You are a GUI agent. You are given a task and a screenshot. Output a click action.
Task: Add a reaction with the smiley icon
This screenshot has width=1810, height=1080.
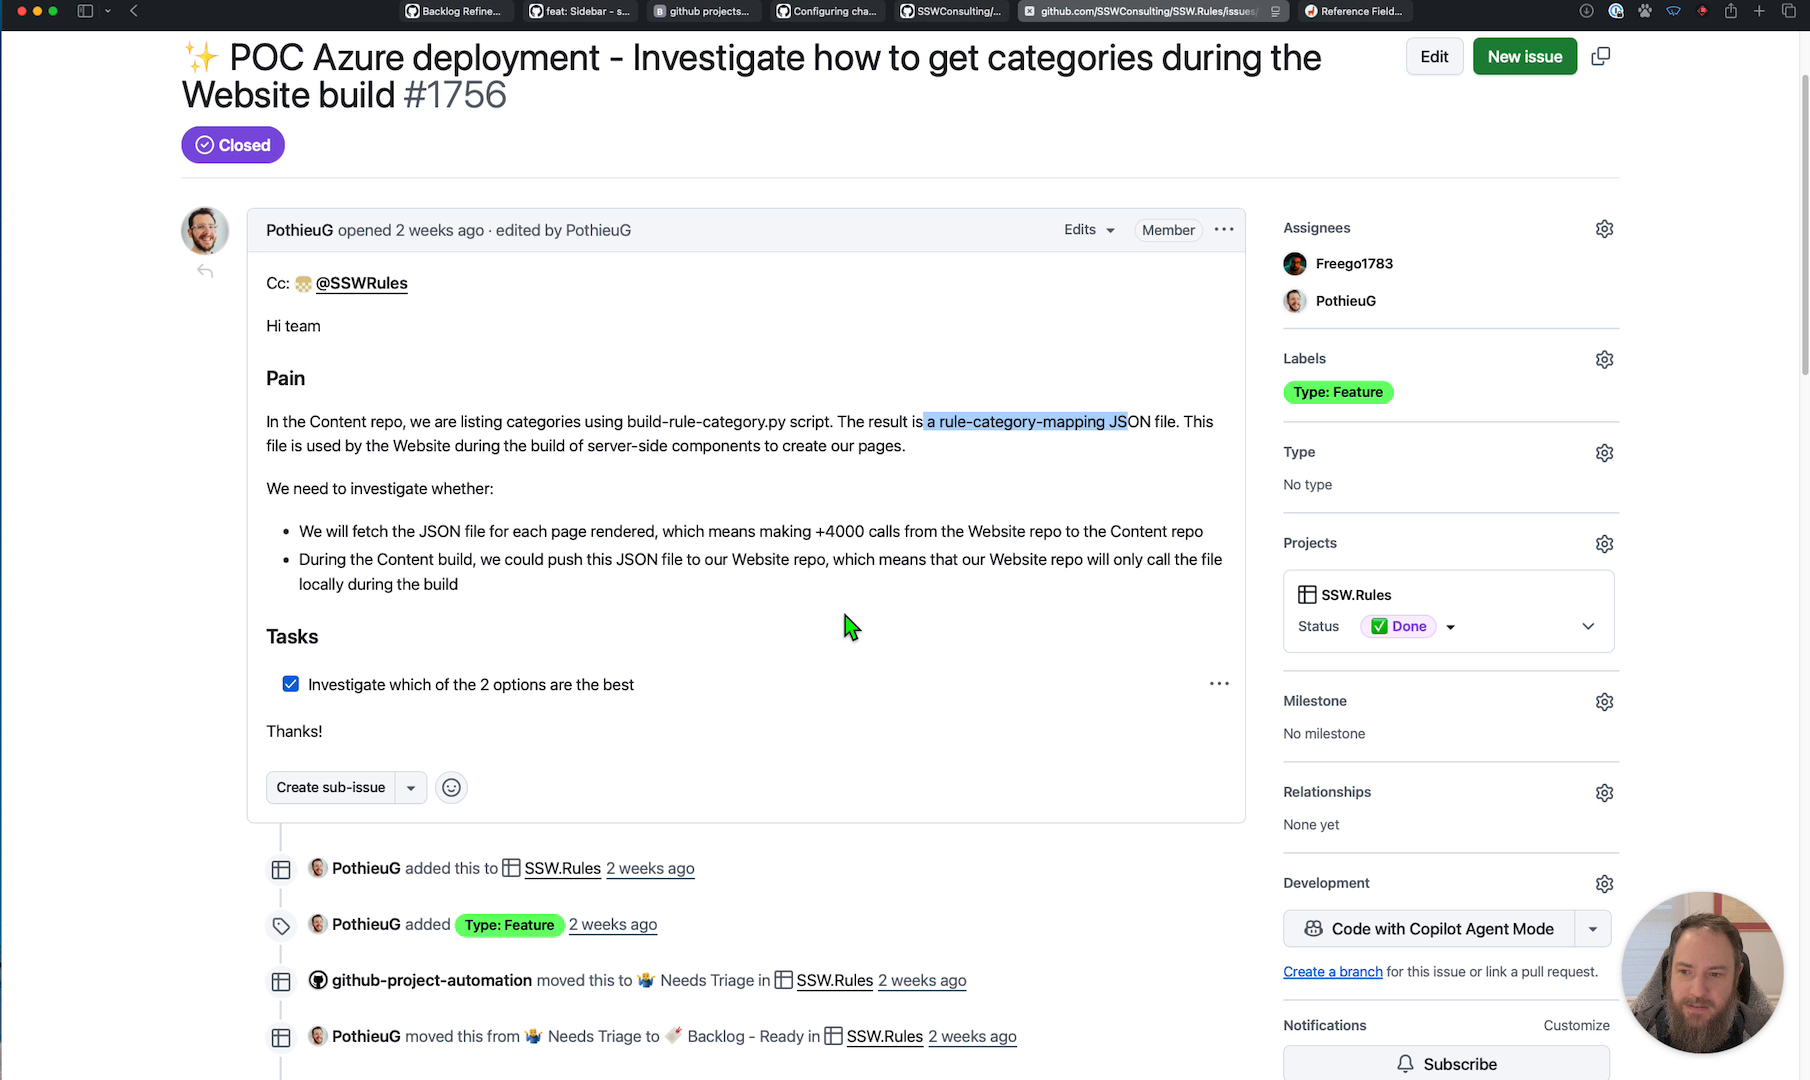452,788
